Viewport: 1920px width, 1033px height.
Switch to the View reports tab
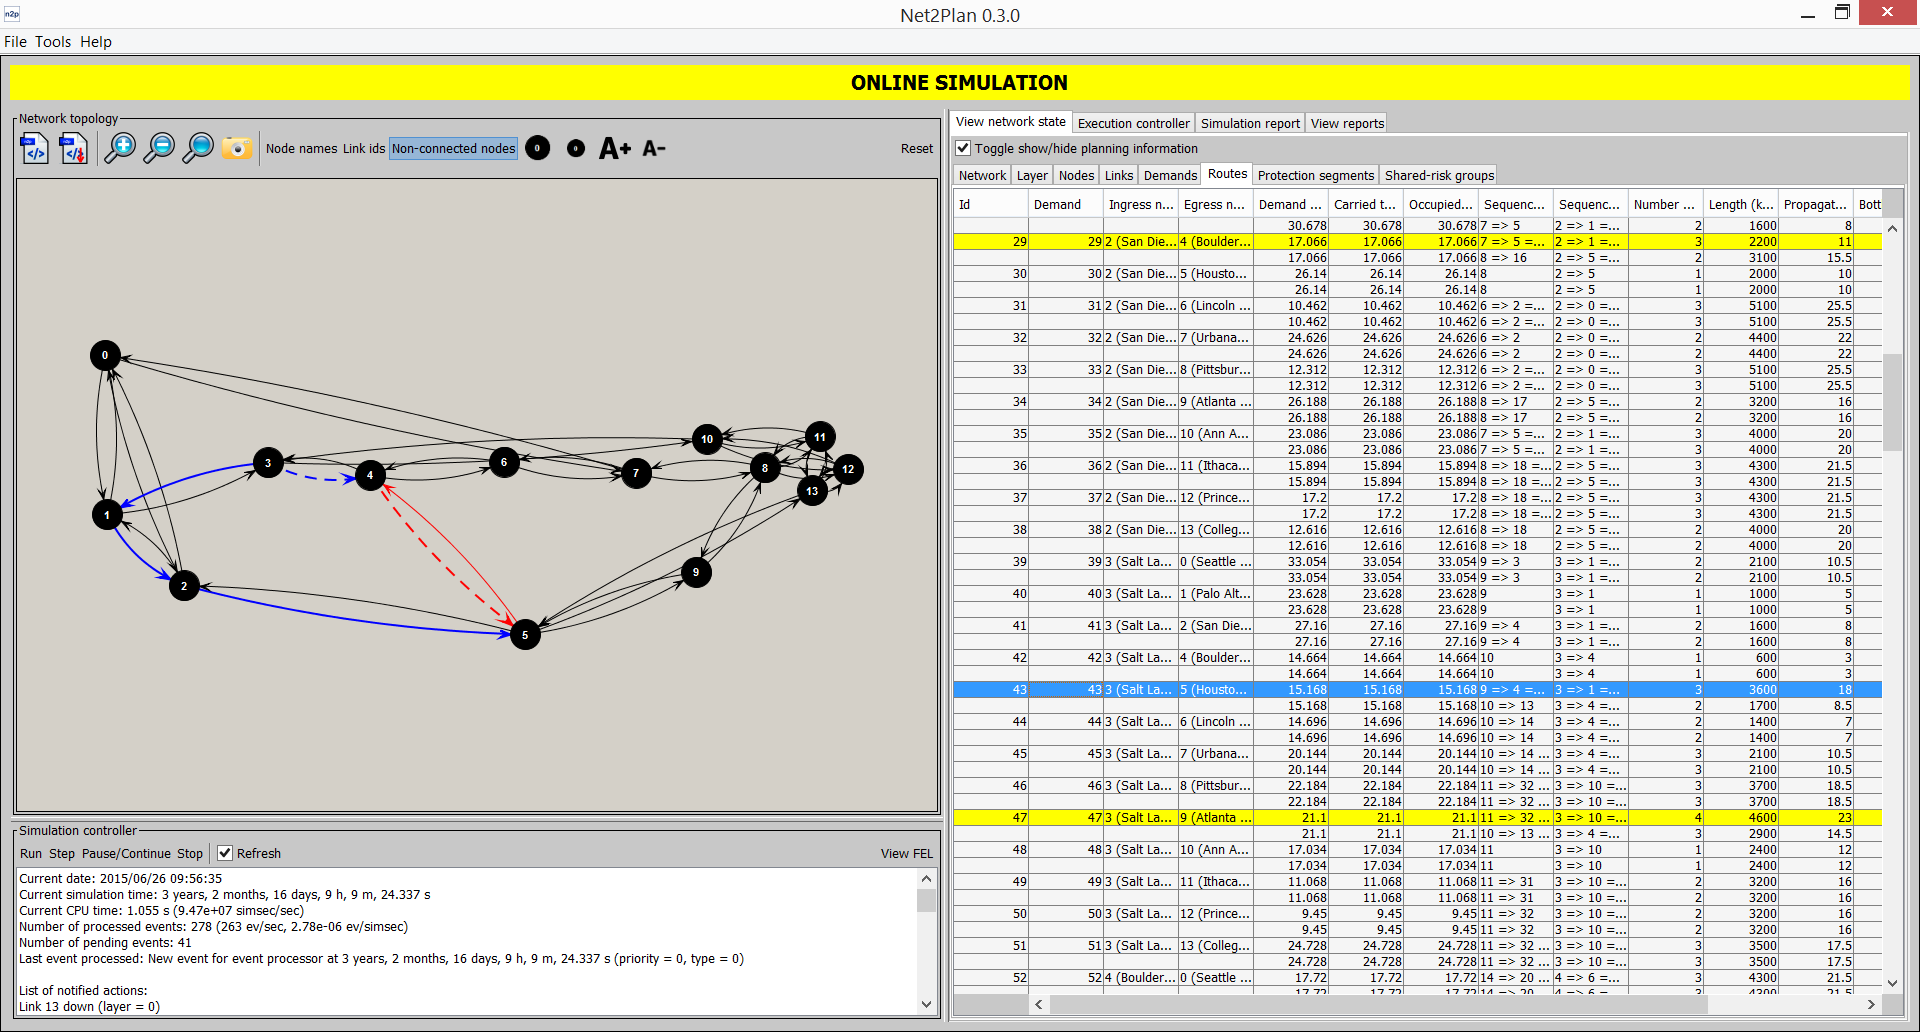1347,123
